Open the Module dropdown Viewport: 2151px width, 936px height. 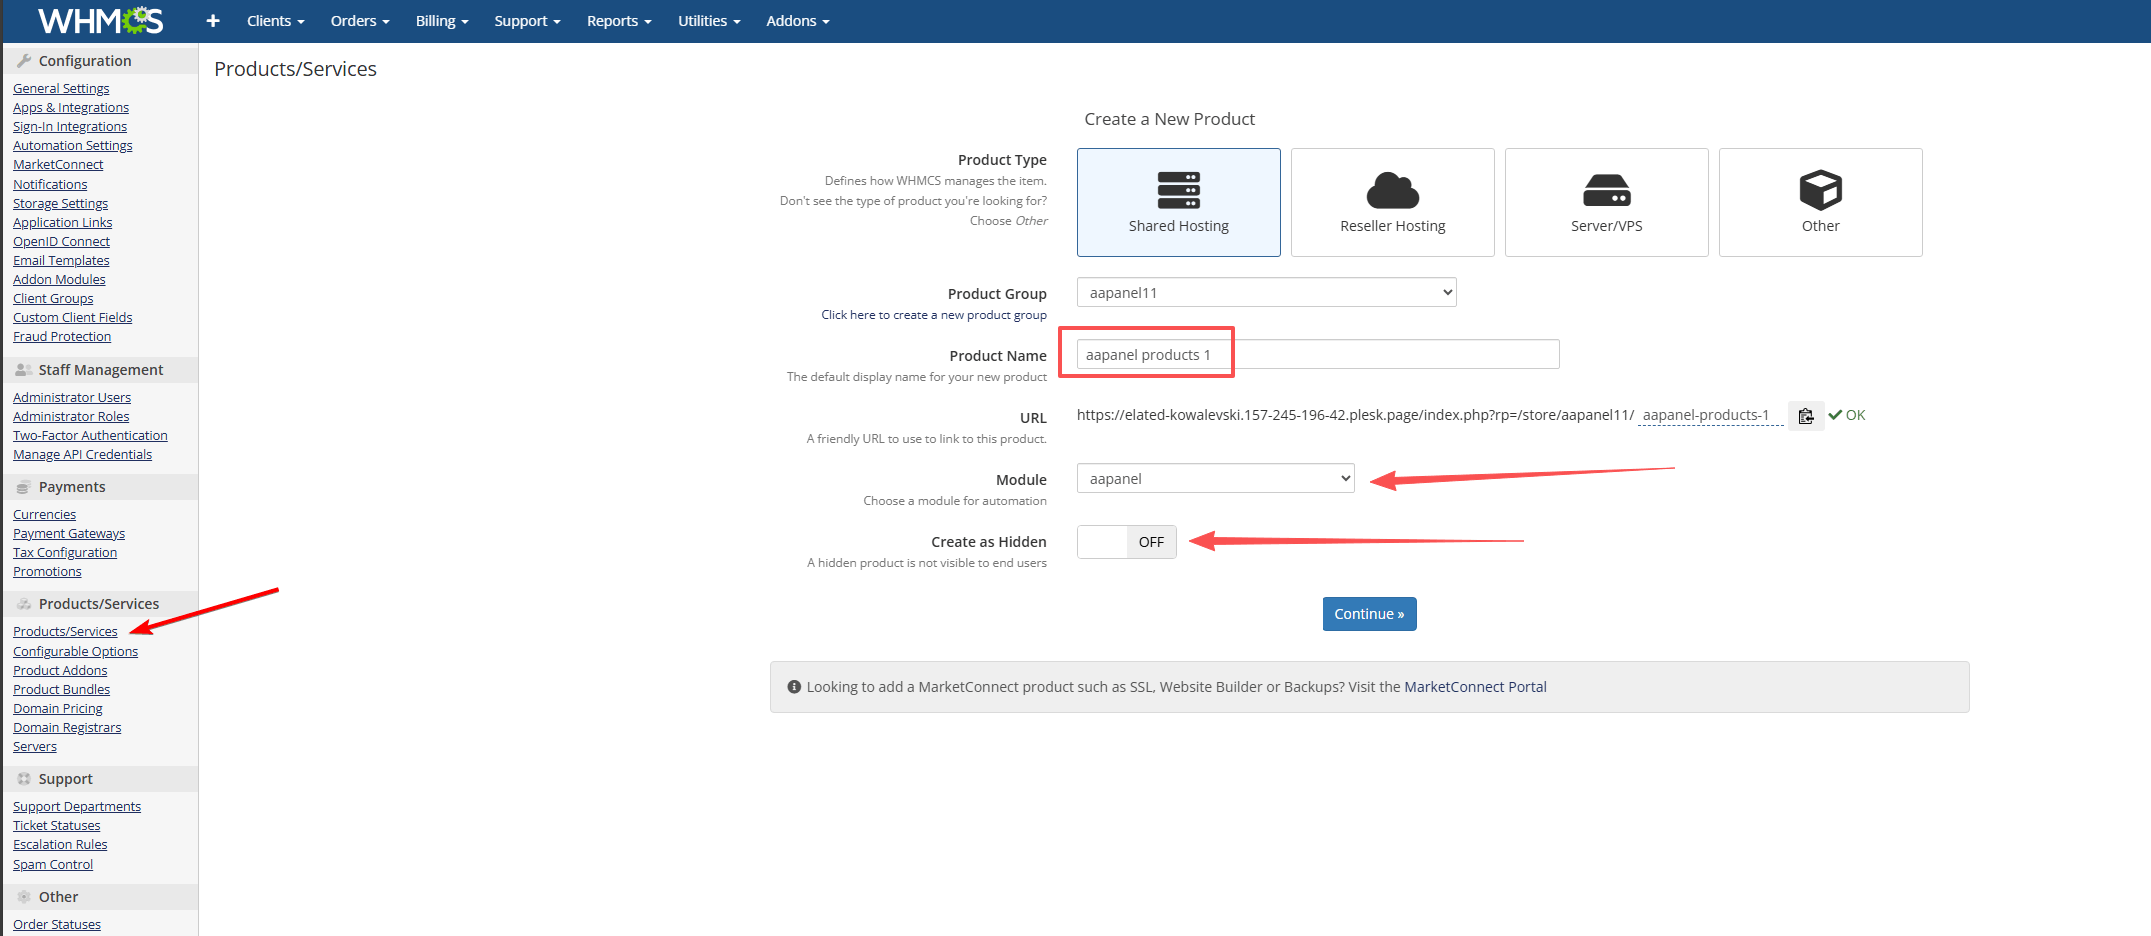click(1215, 479)
